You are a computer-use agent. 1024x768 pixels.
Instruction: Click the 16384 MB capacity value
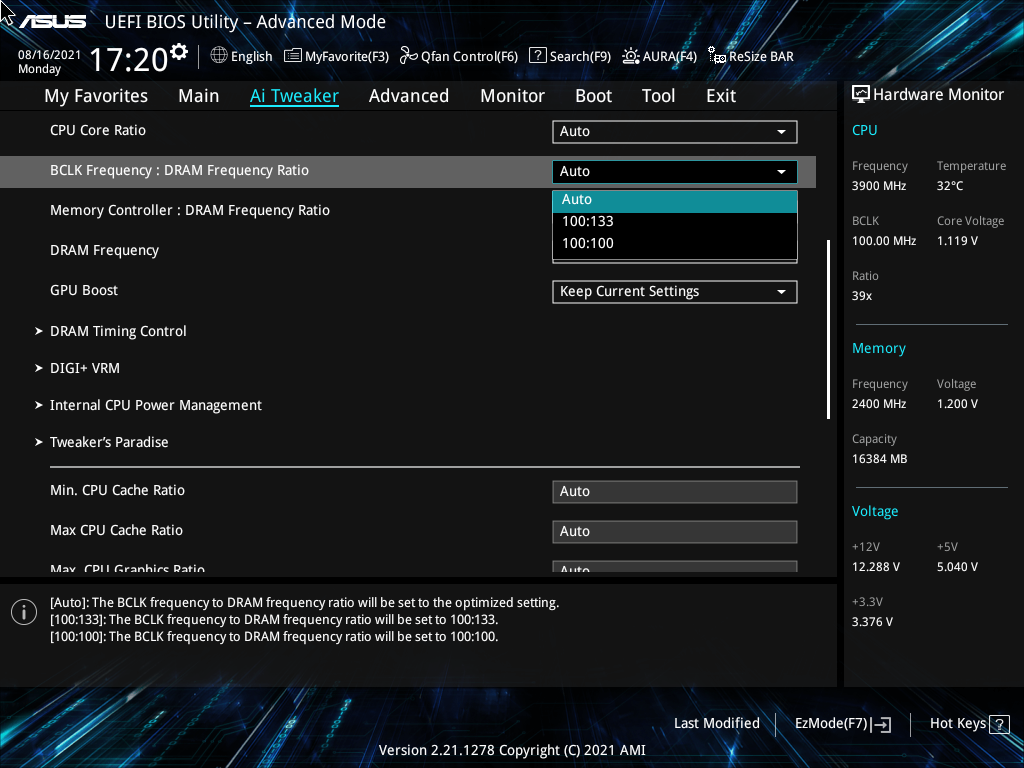coord(880,459)
